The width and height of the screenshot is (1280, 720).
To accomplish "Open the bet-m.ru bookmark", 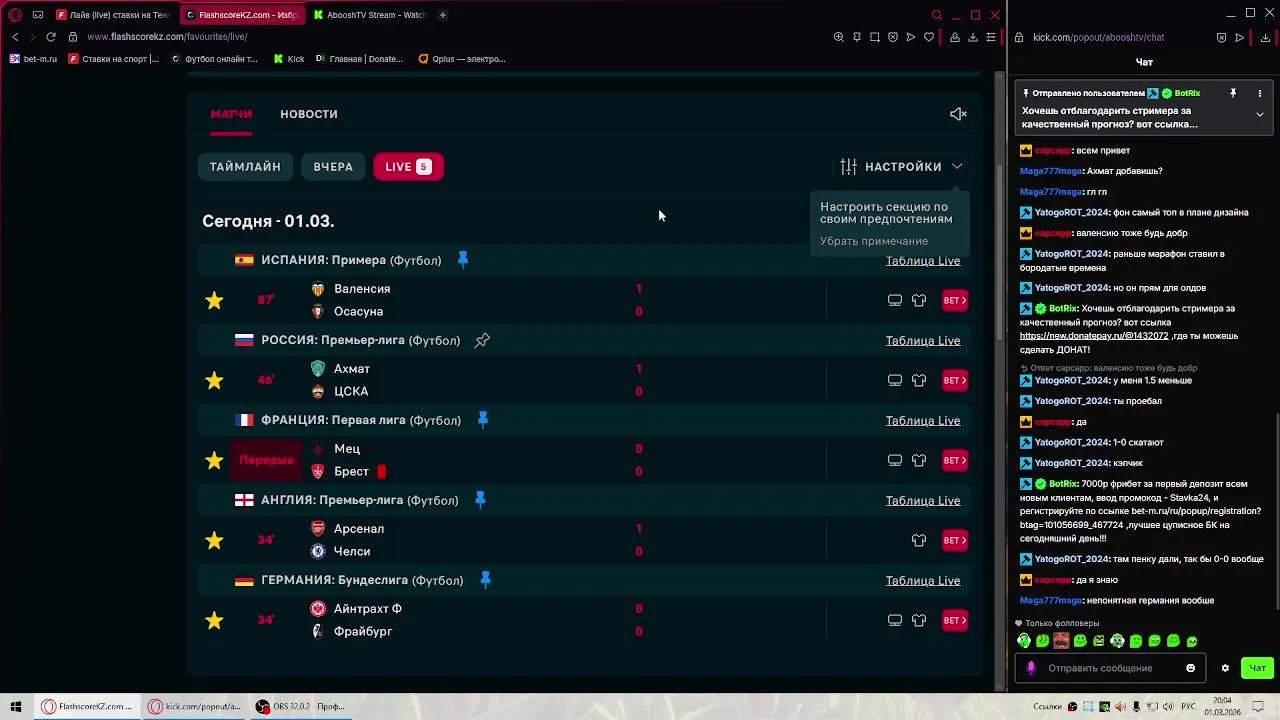I will point(33,59).
